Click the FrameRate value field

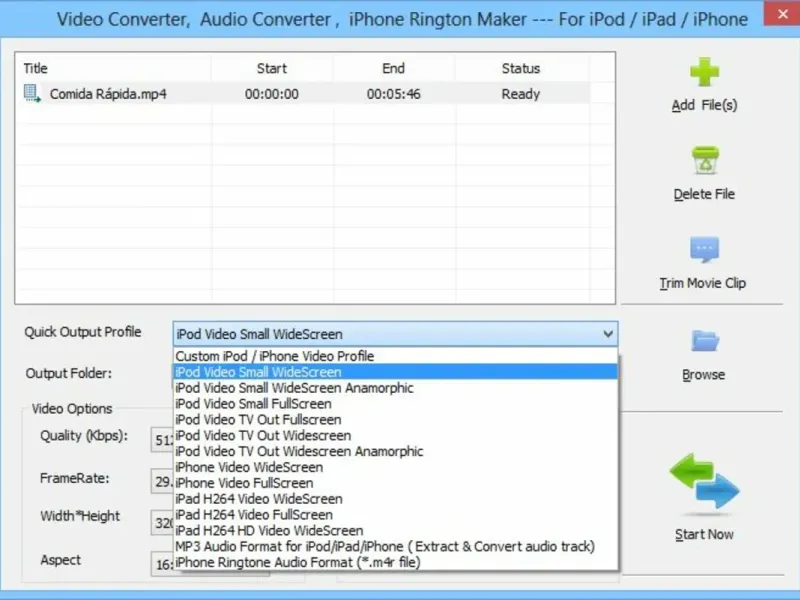[x=162, y=482]
